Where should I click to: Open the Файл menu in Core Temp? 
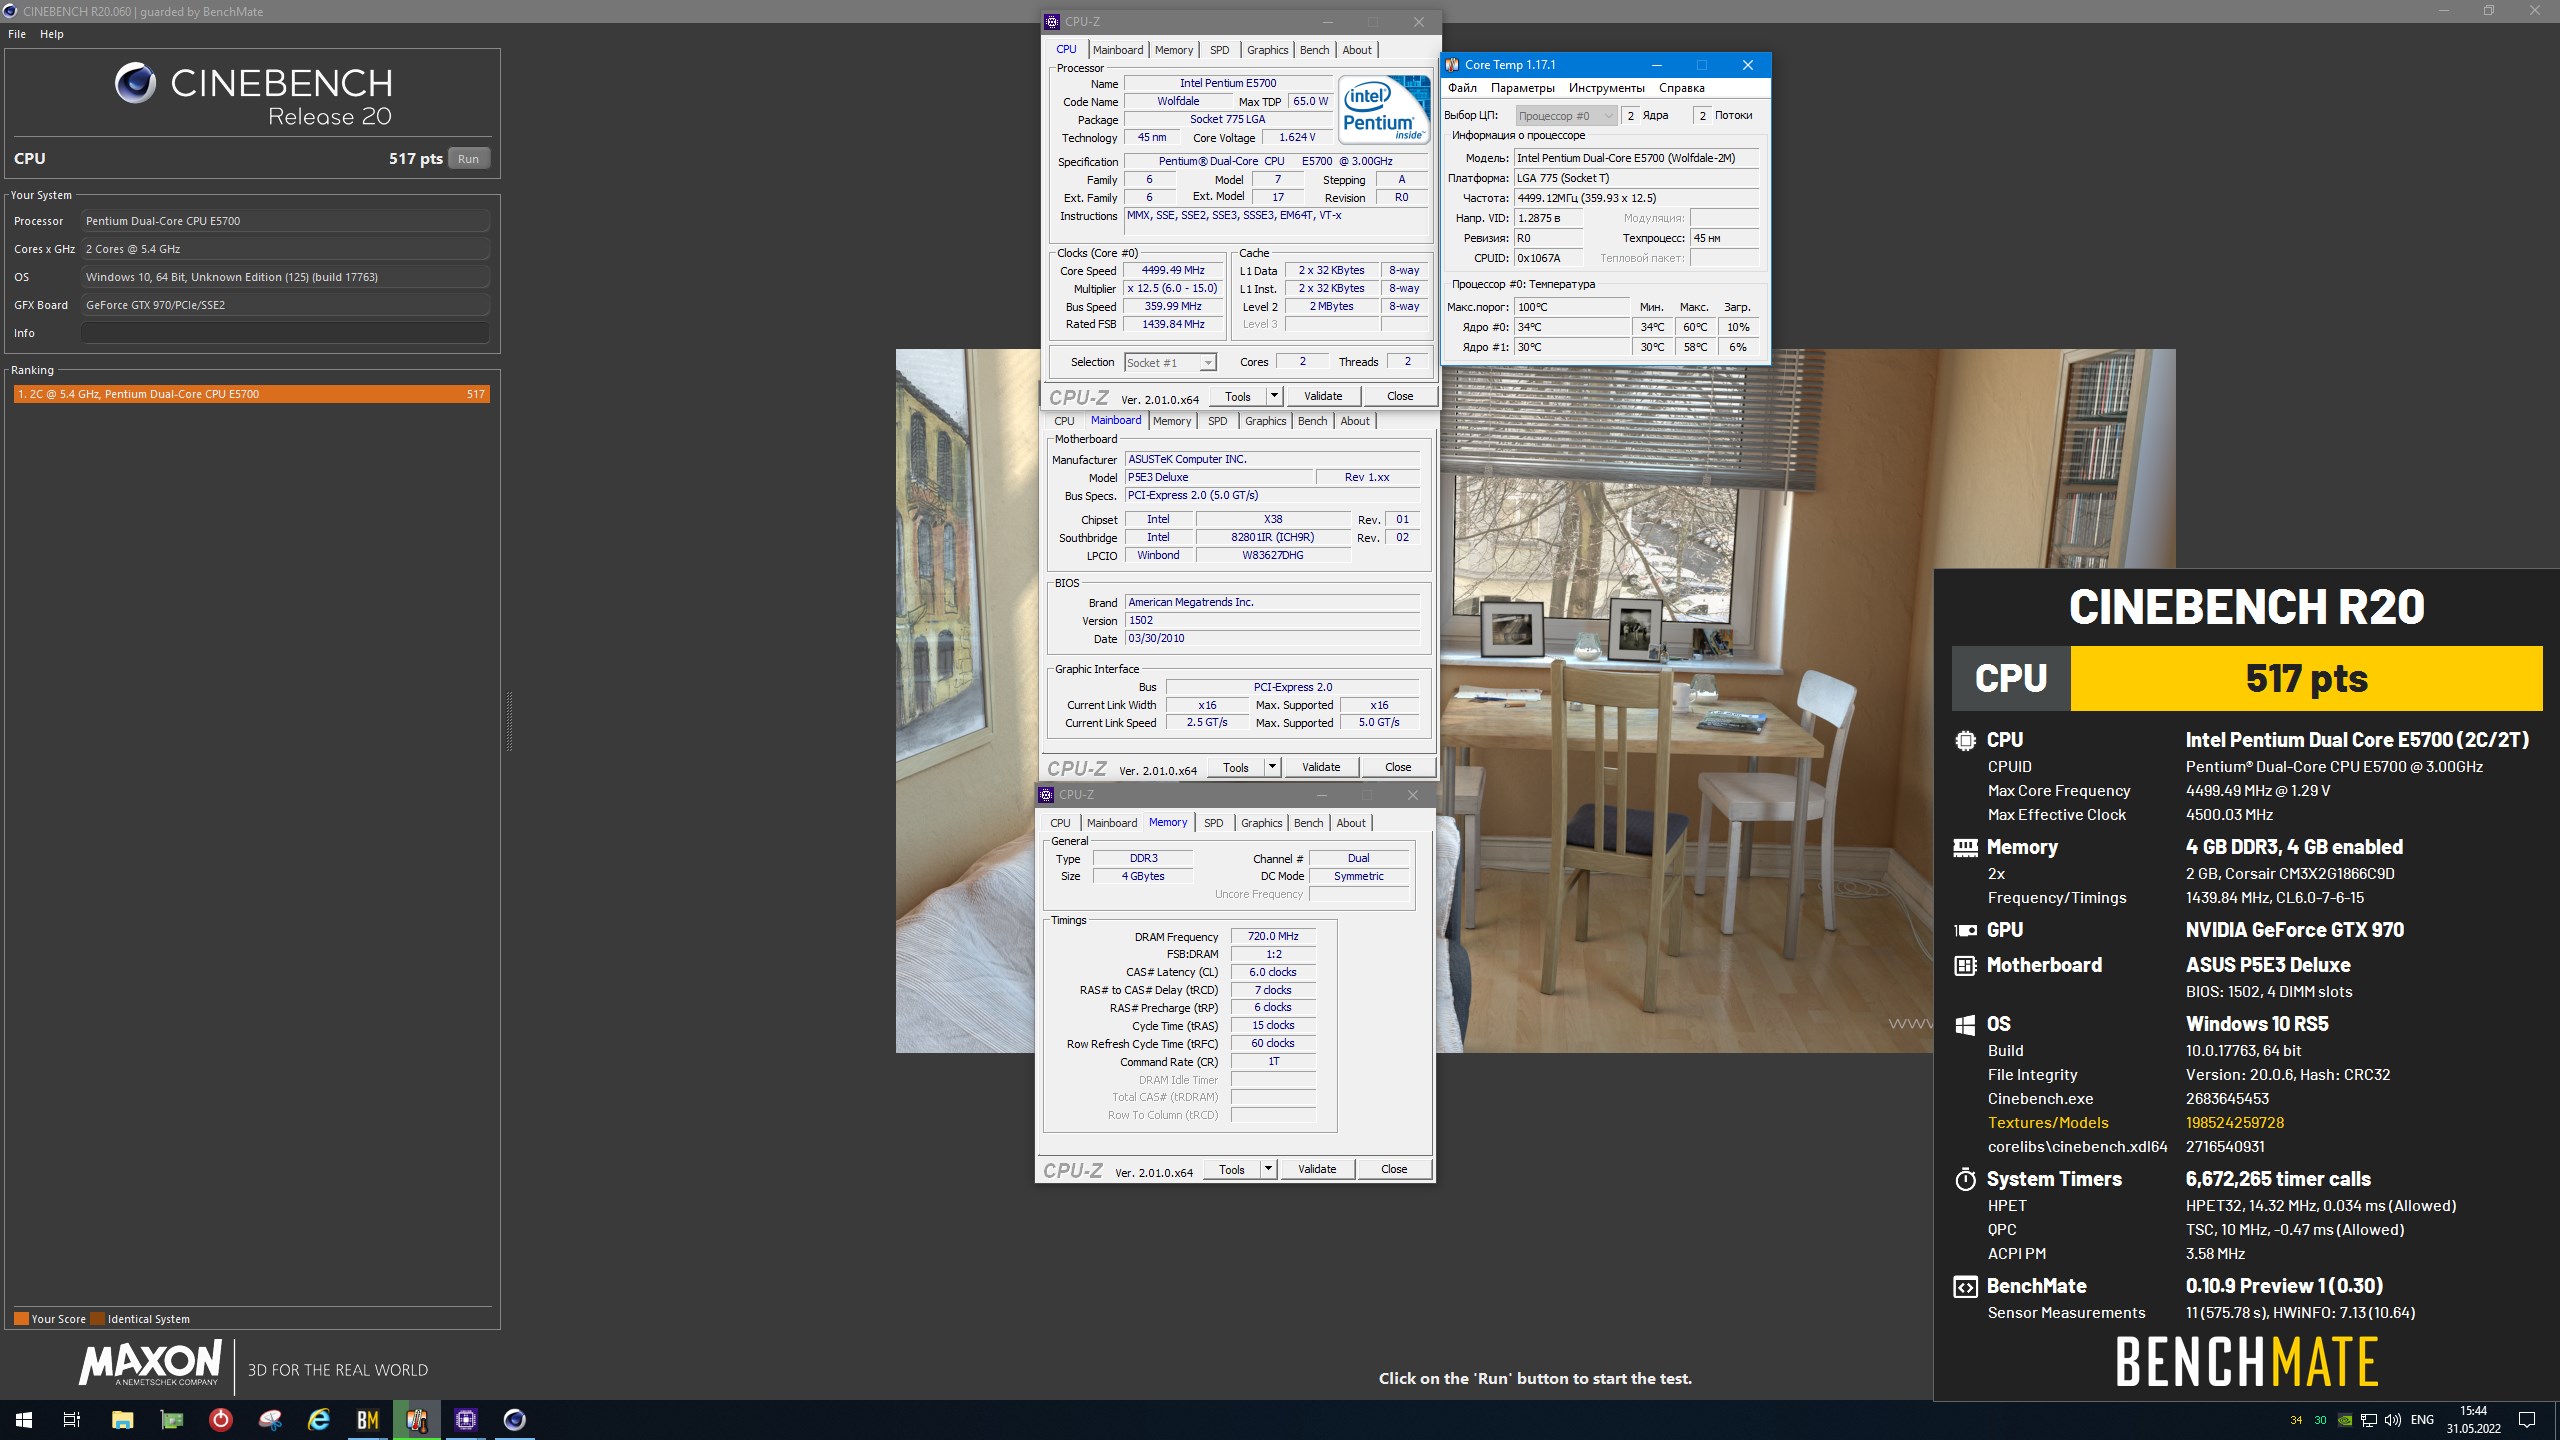[x=1462, y=88]
